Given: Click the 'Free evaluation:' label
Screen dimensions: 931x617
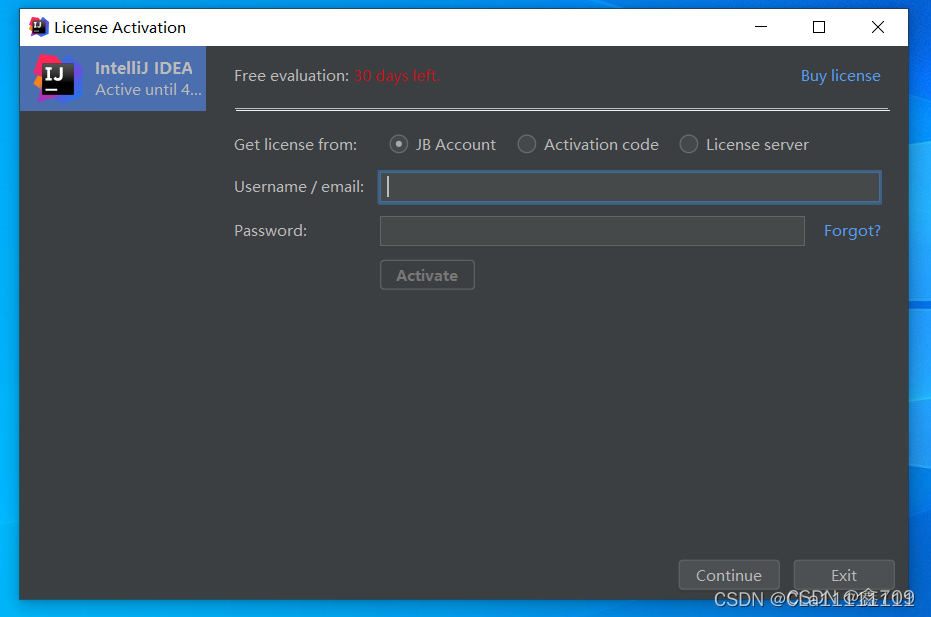Looking at the screenshot, I should click(292, 76).
